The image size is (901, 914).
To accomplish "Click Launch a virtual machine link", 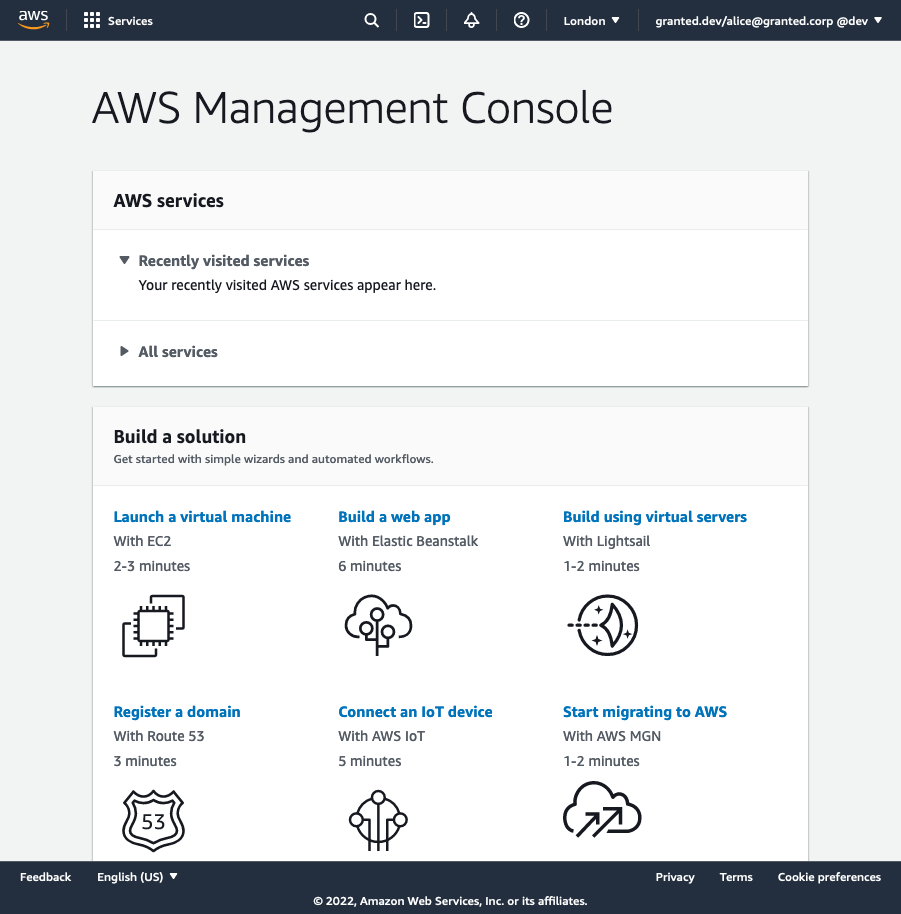I will tap(202, 517).
